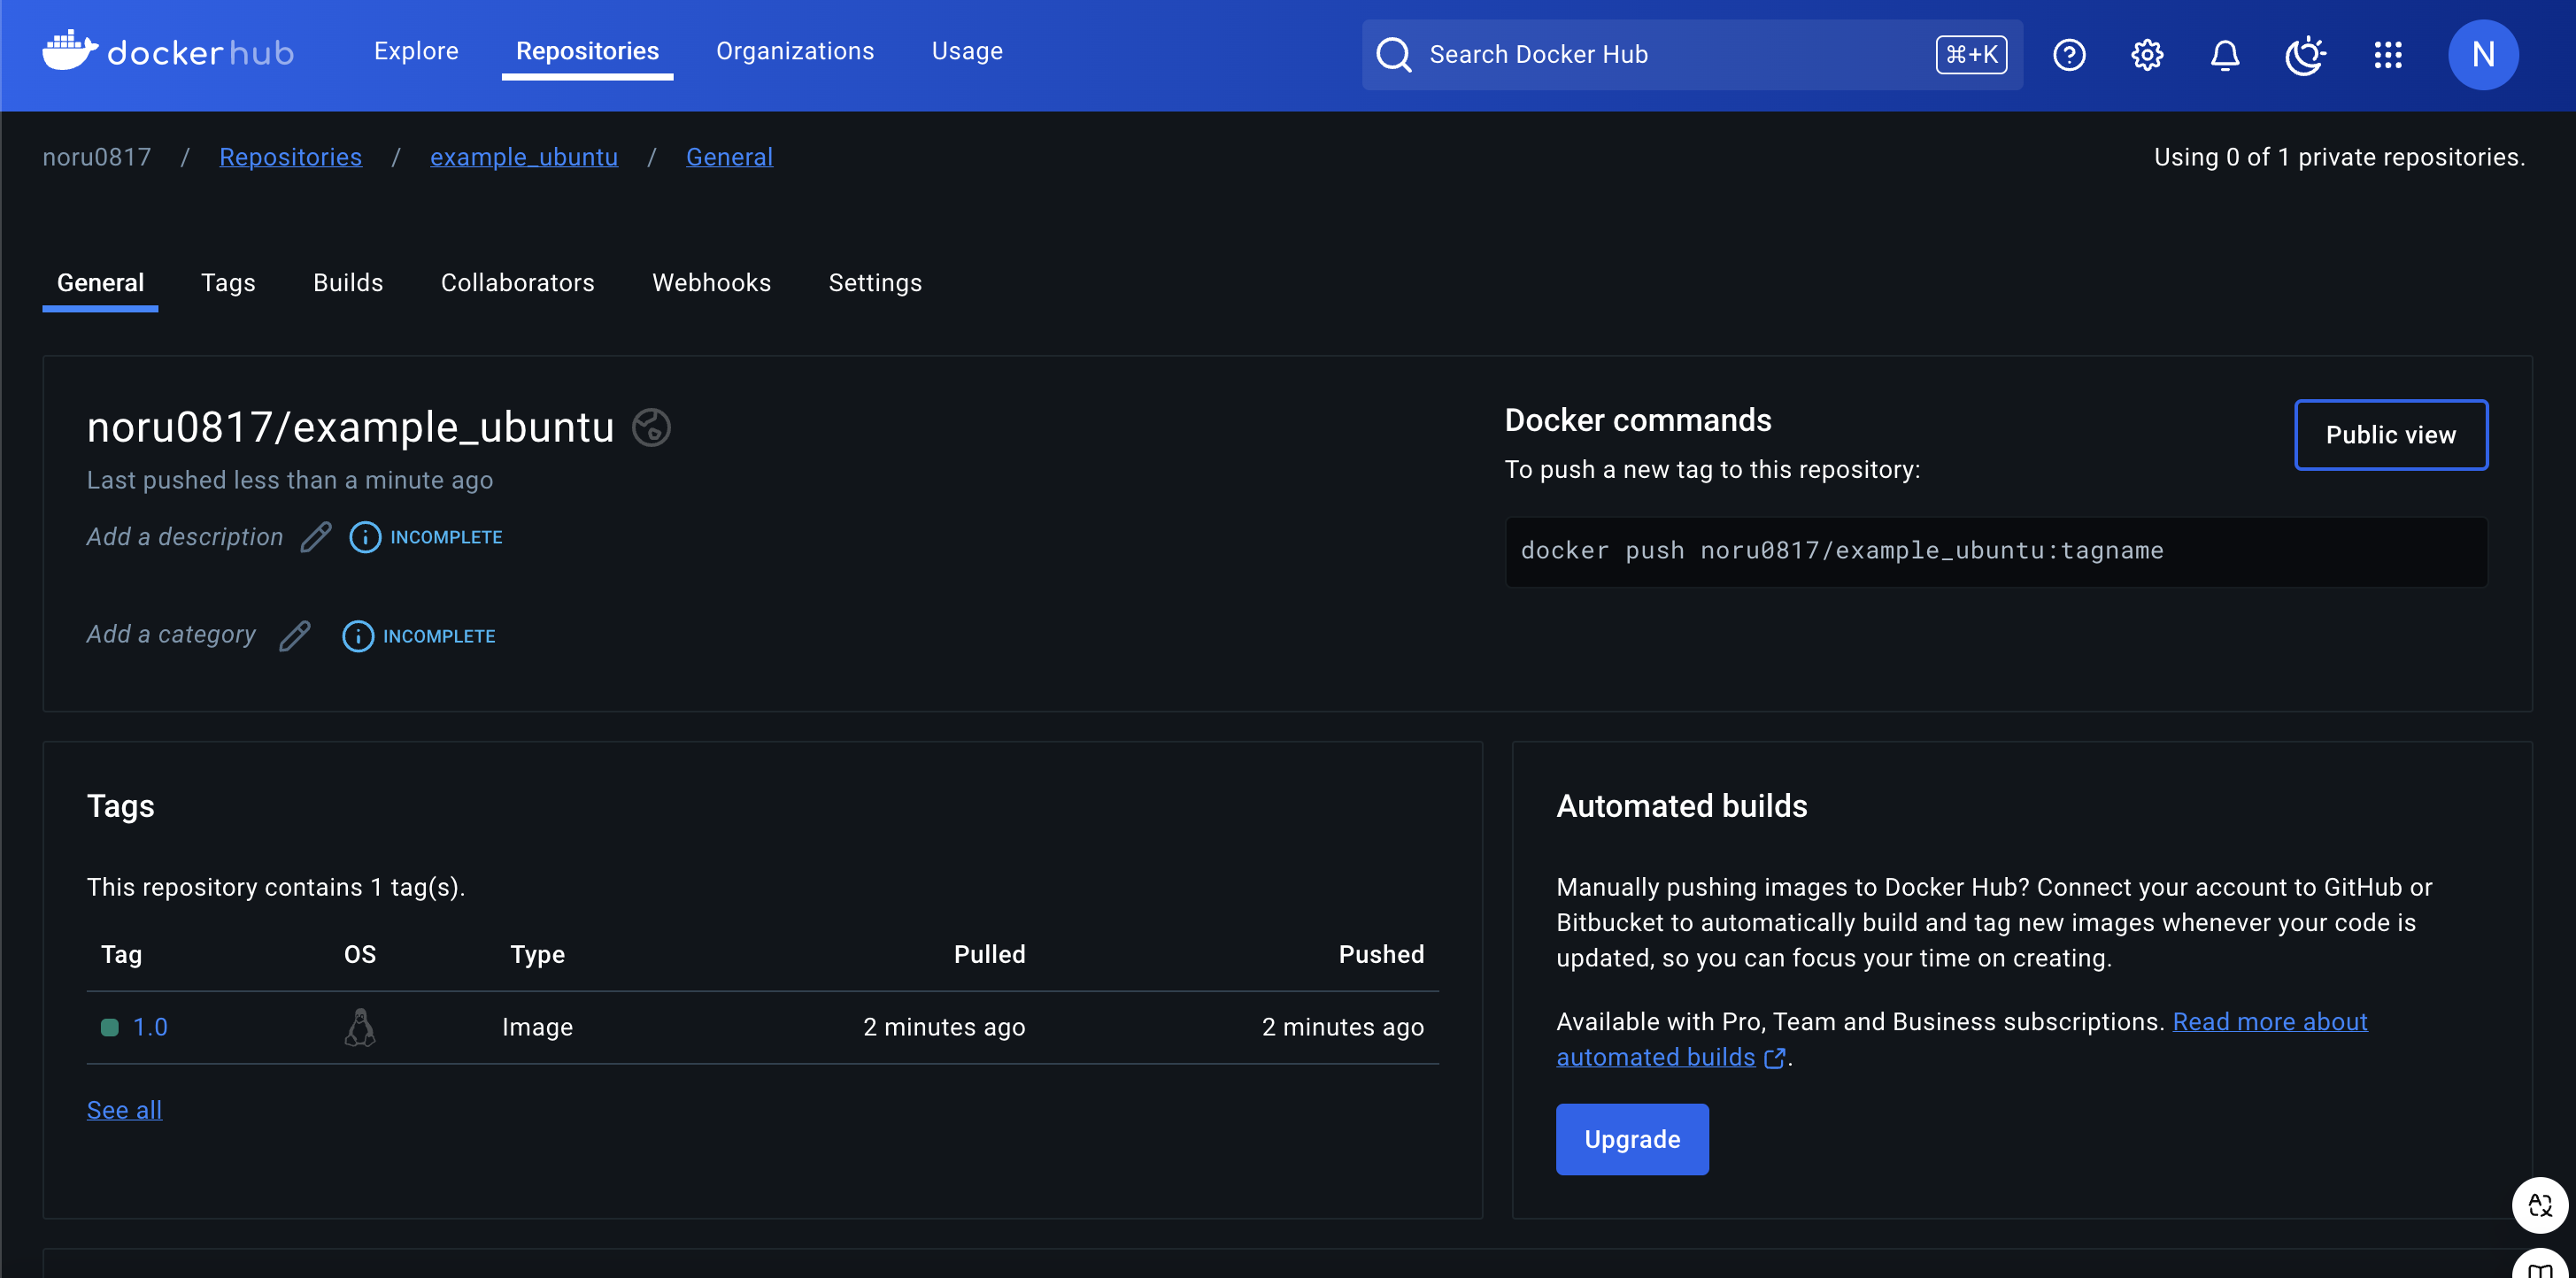Go to Organizations in top navigation
Viewport: 2576px width, 1278px height.
pos(795,51)
